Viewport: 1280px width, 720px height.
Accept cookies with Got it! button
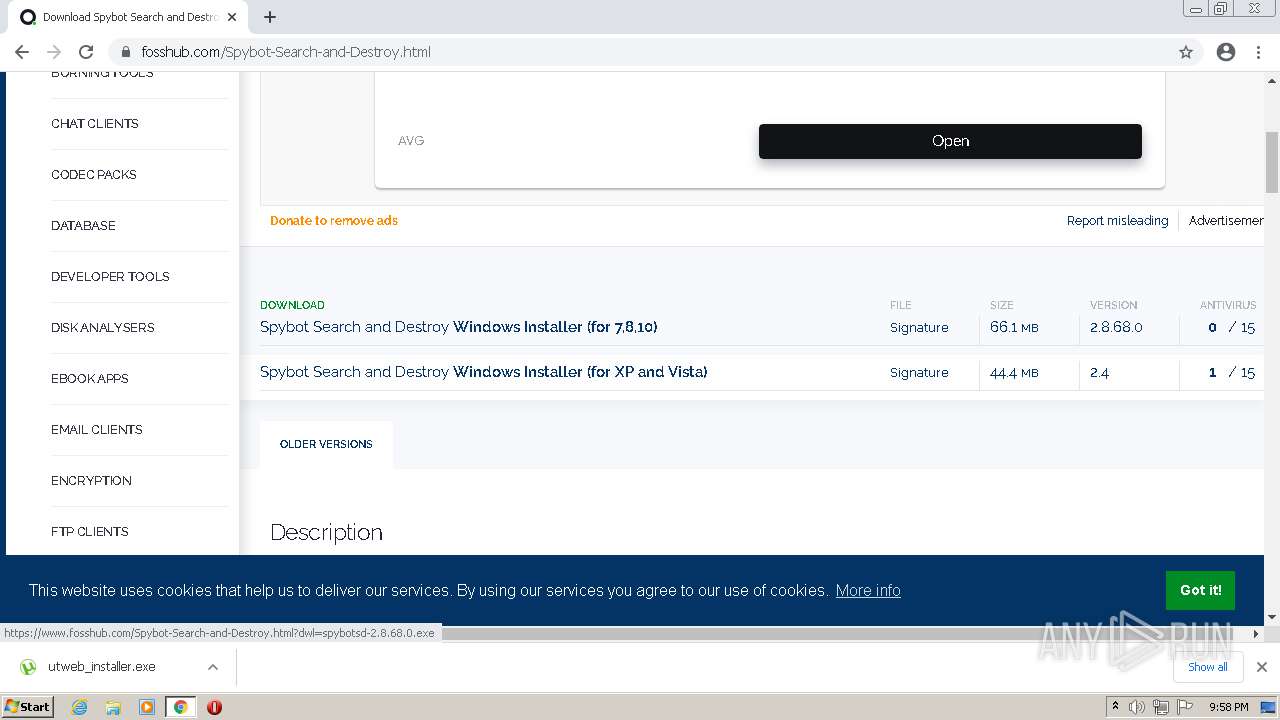click(x=1200, y=590)
